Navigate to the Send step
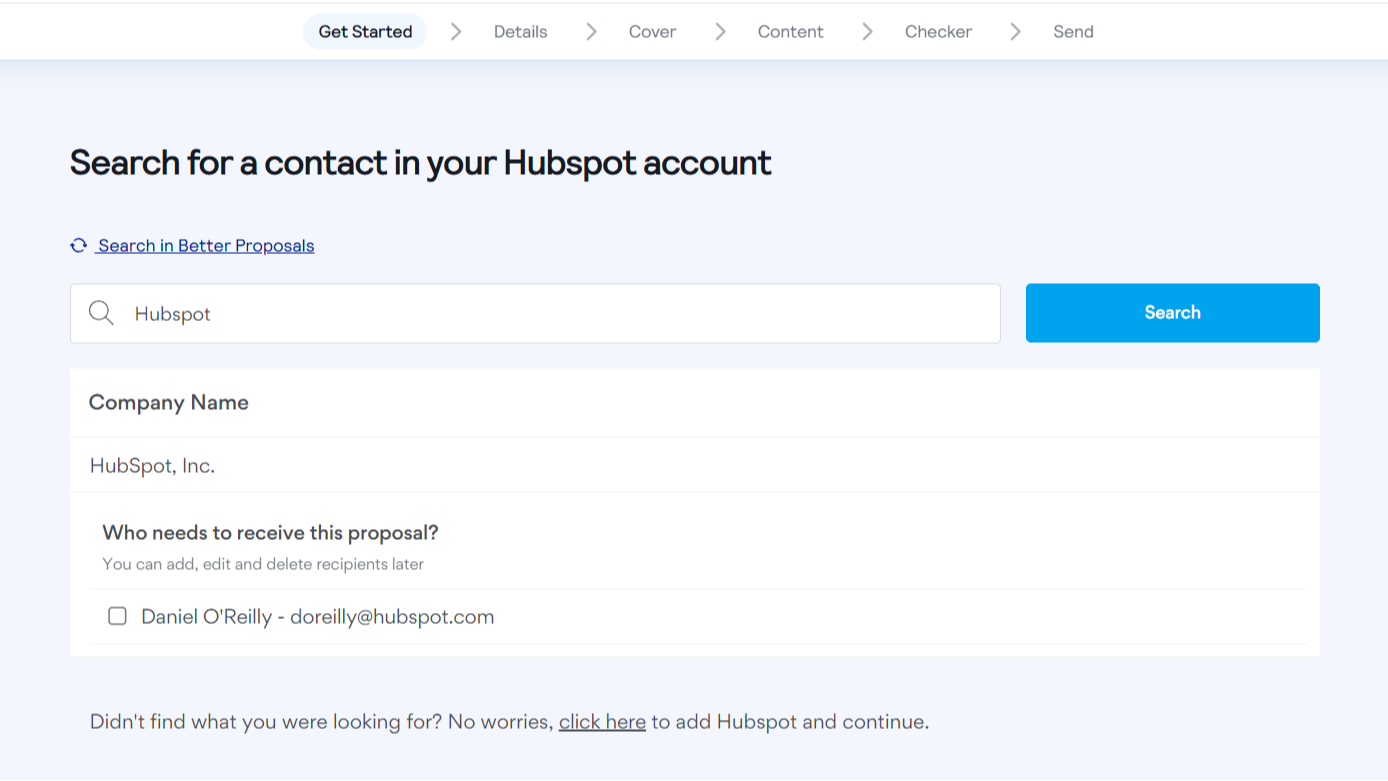The width and height of the screenshot is (1388, 781). point(1073,32)
